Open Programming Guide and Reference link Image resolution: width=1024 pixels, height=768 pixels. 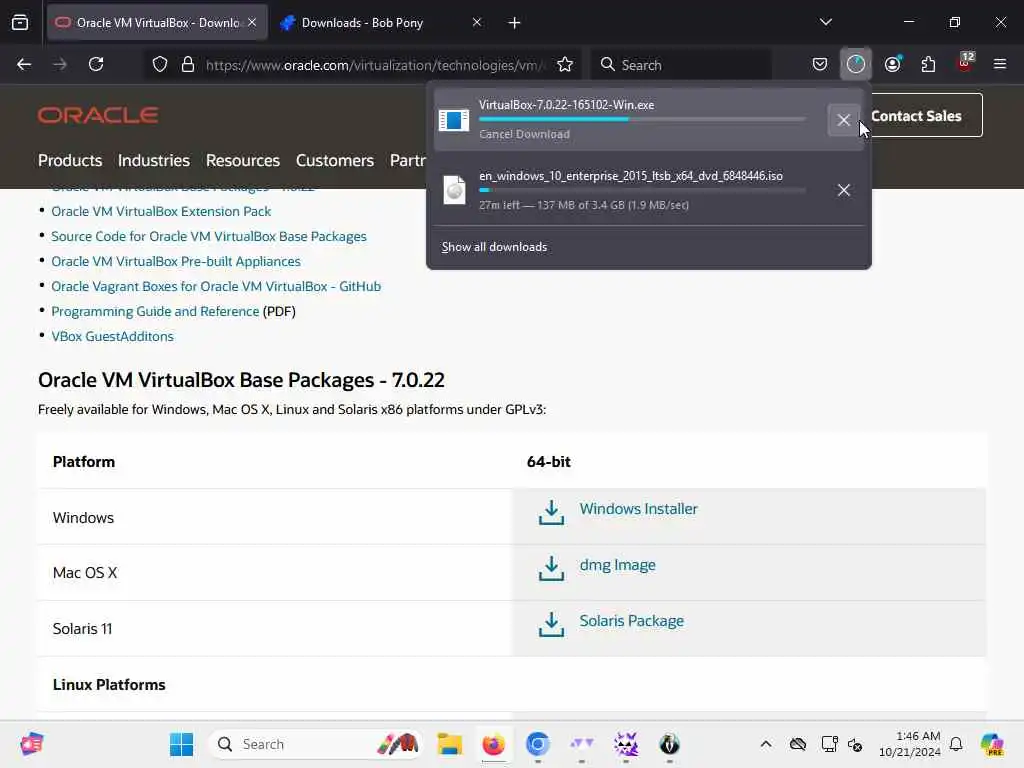pyautogui.click(x=155, y=312)
